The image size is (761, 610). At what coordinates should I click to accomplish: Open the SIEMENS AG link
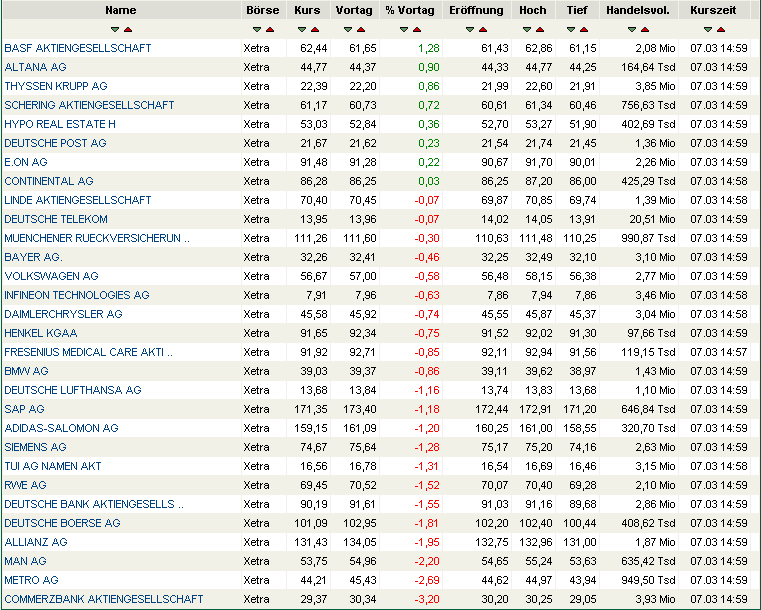tap(35, 447)
